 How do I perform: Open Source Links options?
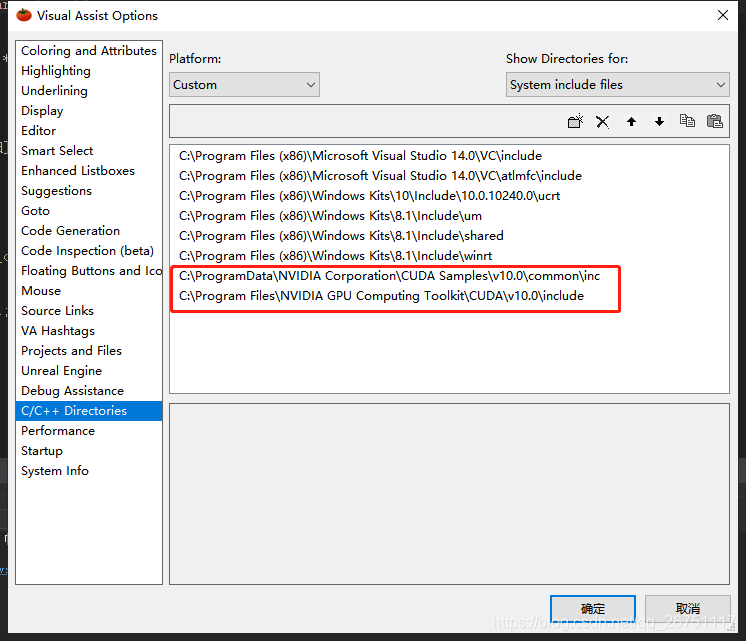[89, 311]
